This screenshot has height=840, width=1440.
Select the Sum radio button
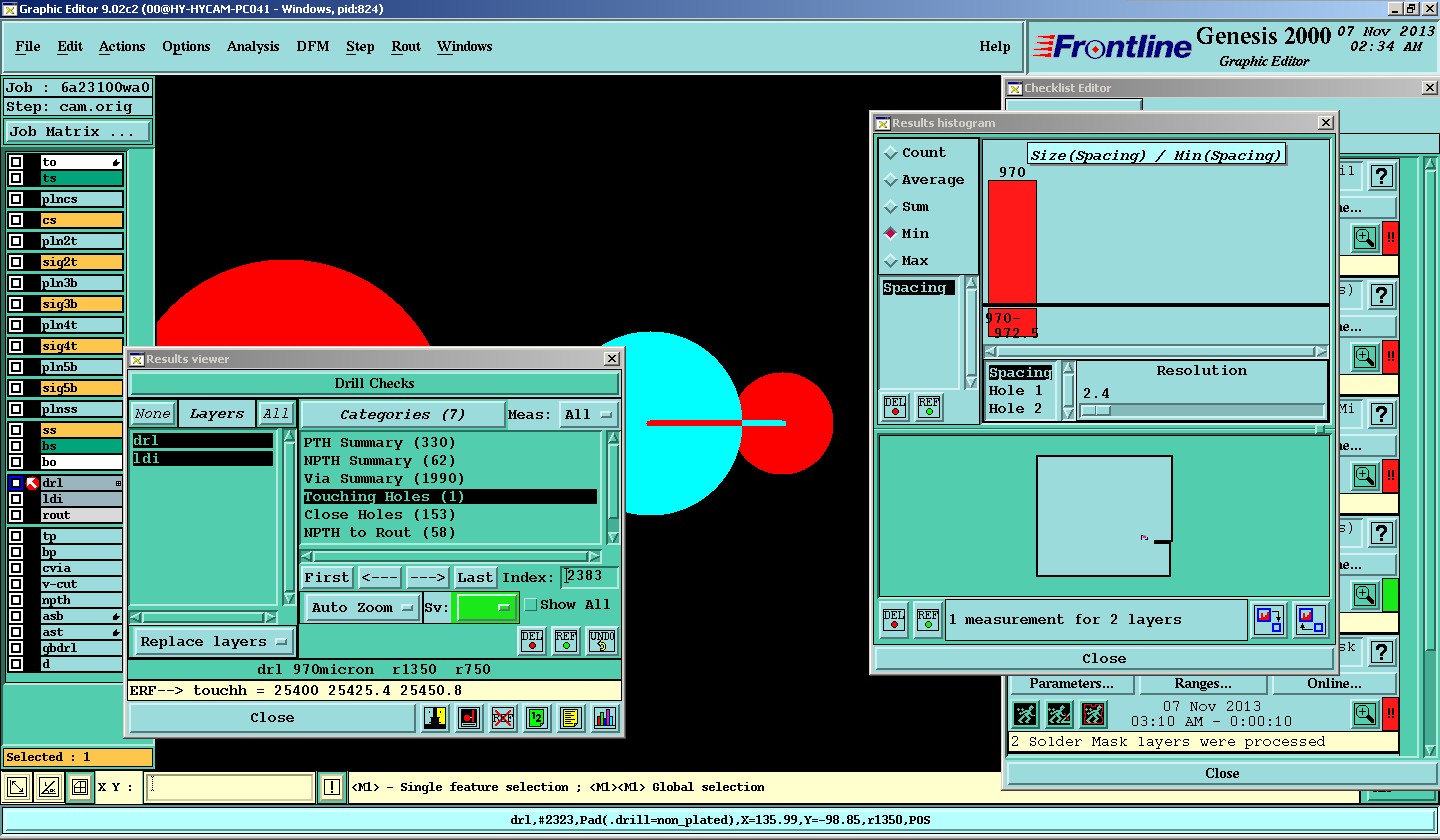point(890,207)
